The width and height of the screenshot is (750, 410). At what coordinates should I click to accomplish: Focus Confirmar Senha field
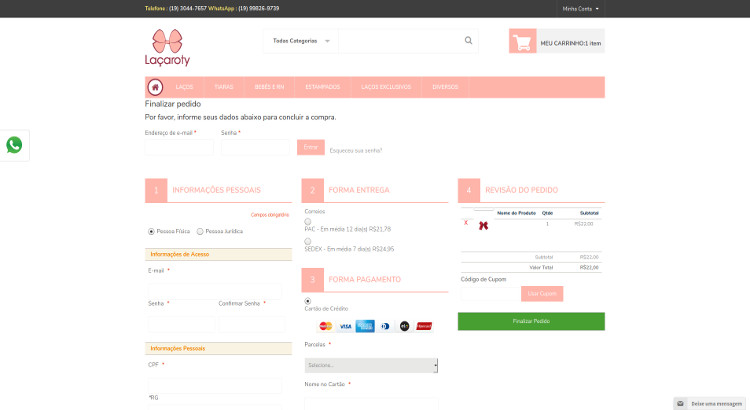252,324
